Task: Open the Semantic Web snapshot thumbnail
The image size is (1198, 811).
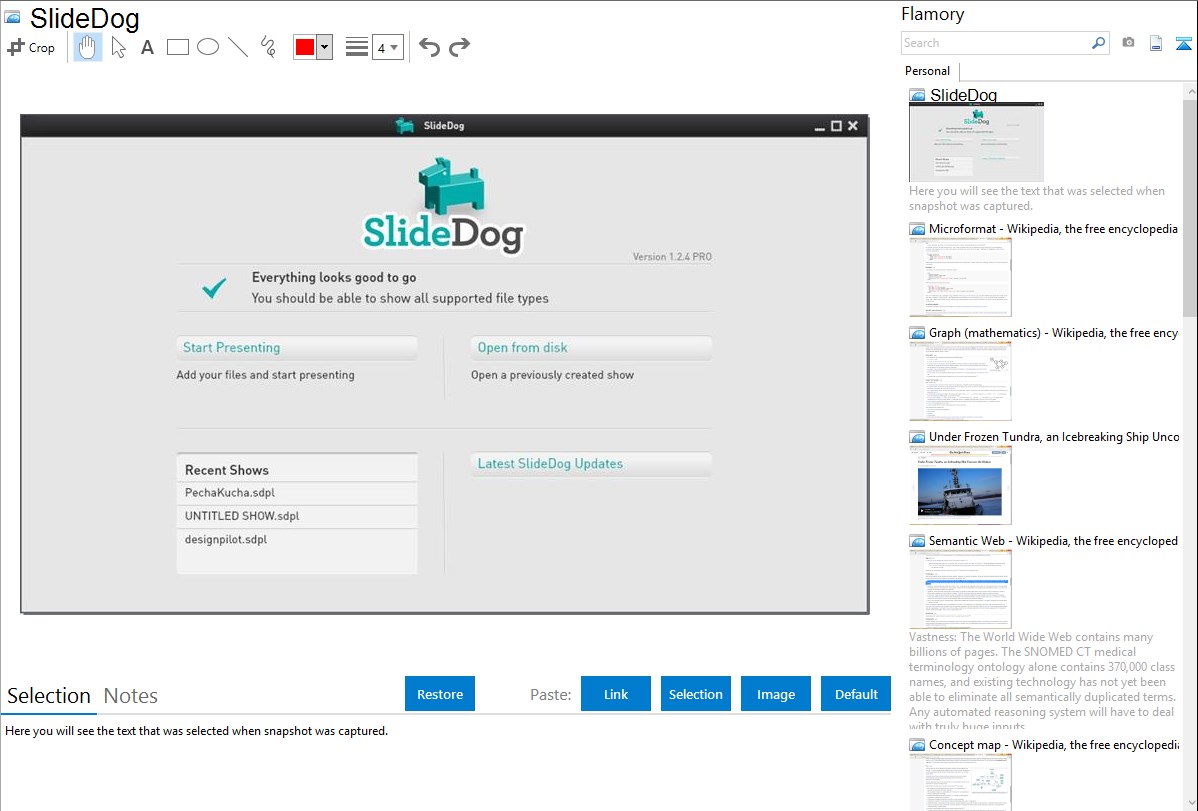Action: pos(960,589)
